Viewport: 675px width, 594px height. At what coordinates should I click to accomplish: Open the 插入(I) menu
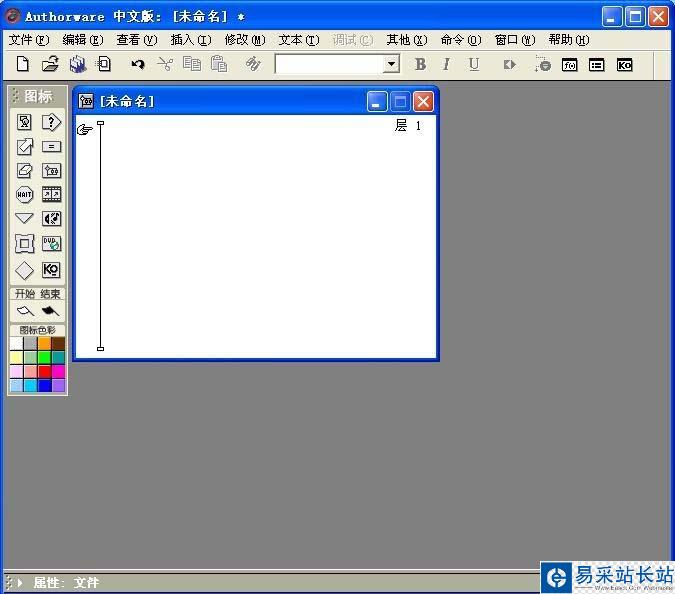coord(191,40)
